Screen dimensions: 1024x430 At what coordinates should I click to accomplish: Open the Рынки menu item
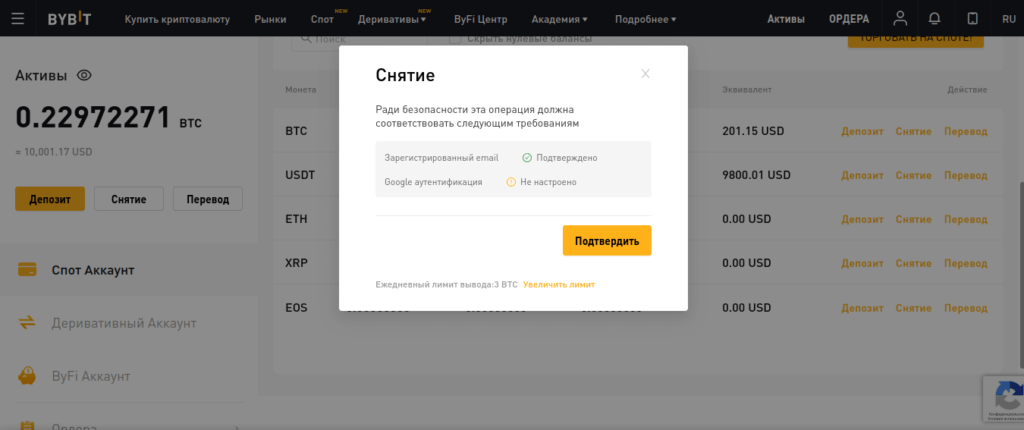click(x=270, y=19)
